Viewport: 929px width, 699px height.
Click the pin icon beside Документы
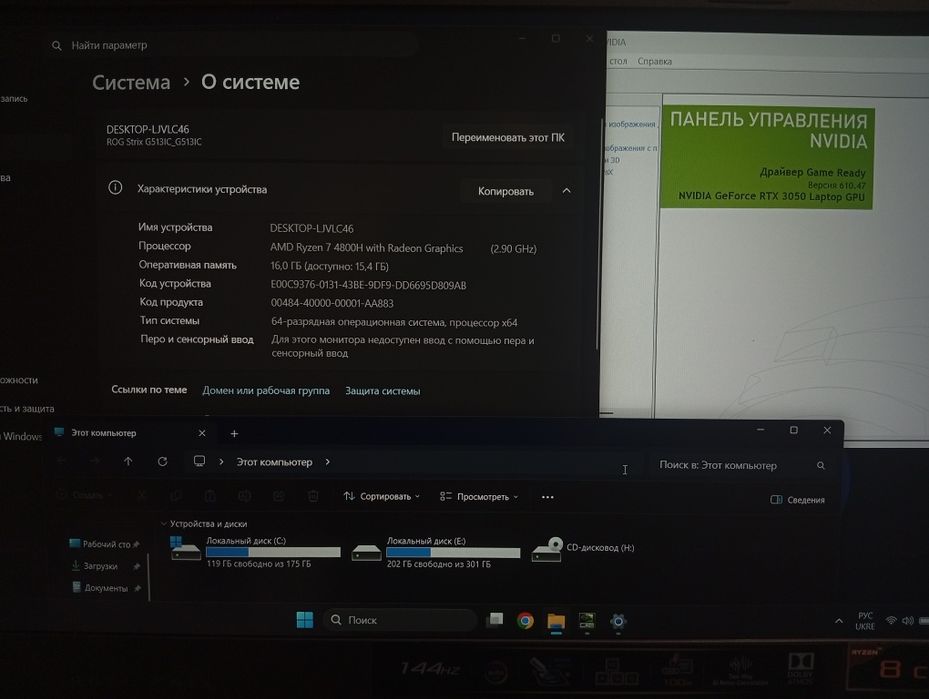click(137, 588)
